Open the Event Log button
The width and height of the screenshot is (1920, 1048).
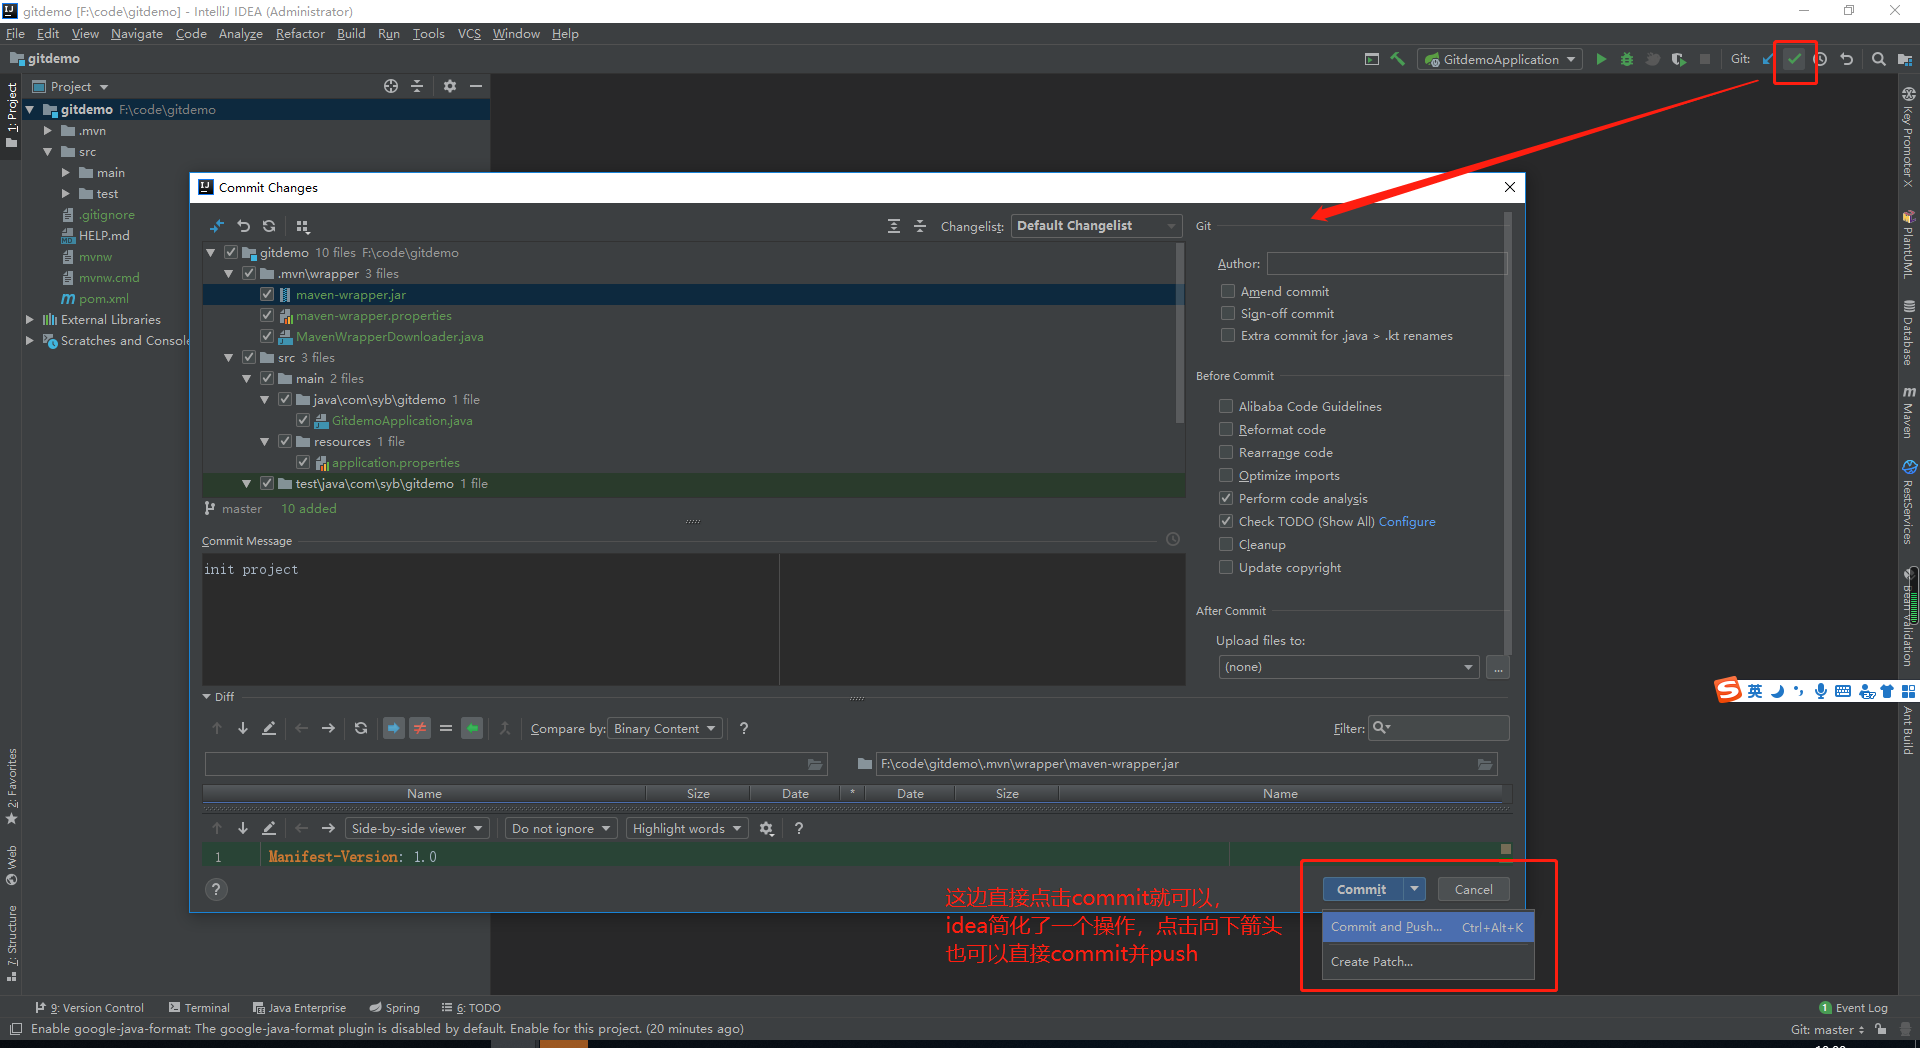pyautogui.click(x=1853, y=1007)
